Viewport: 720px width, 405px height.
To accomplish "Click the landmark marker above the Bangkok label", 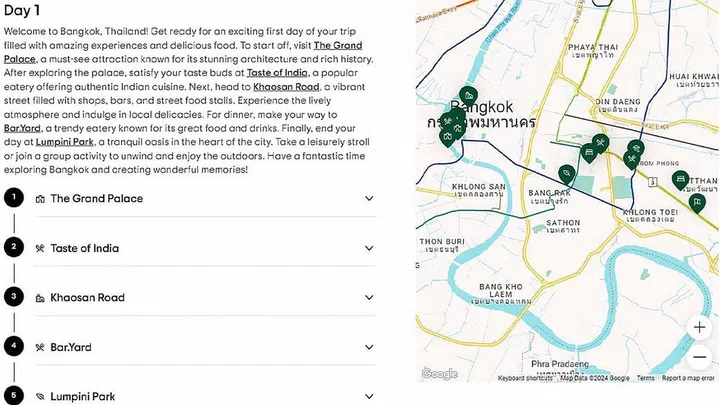I will [x=467, y=95].
